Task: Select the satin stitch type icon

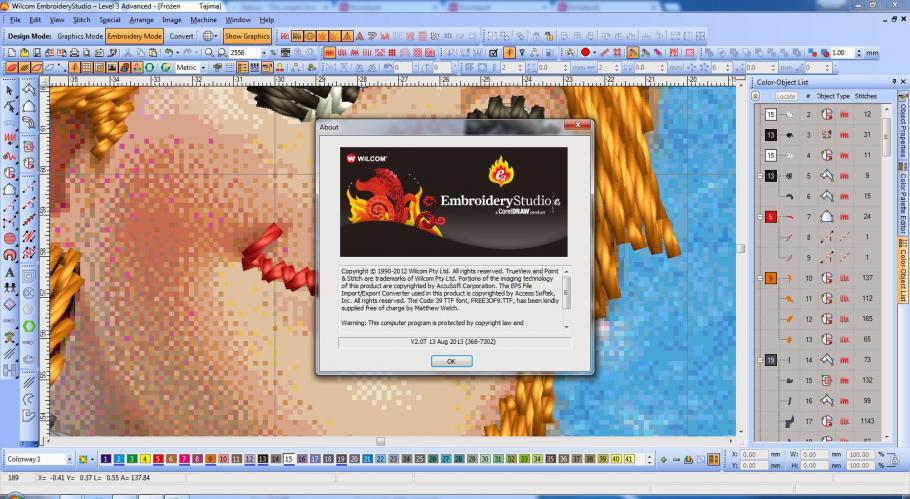Action: 330,52
